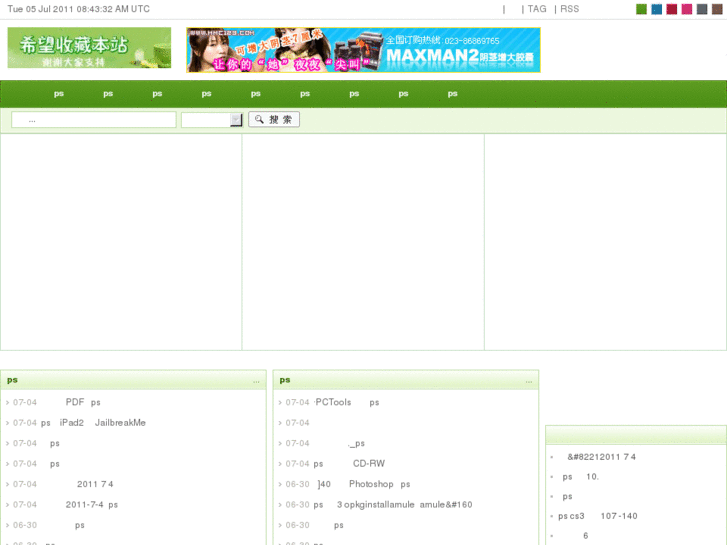Open the iPad2 JailbreakMe article
Viewport: 727px width, 545px height.
pyautogui.click(x=93, y=423)
